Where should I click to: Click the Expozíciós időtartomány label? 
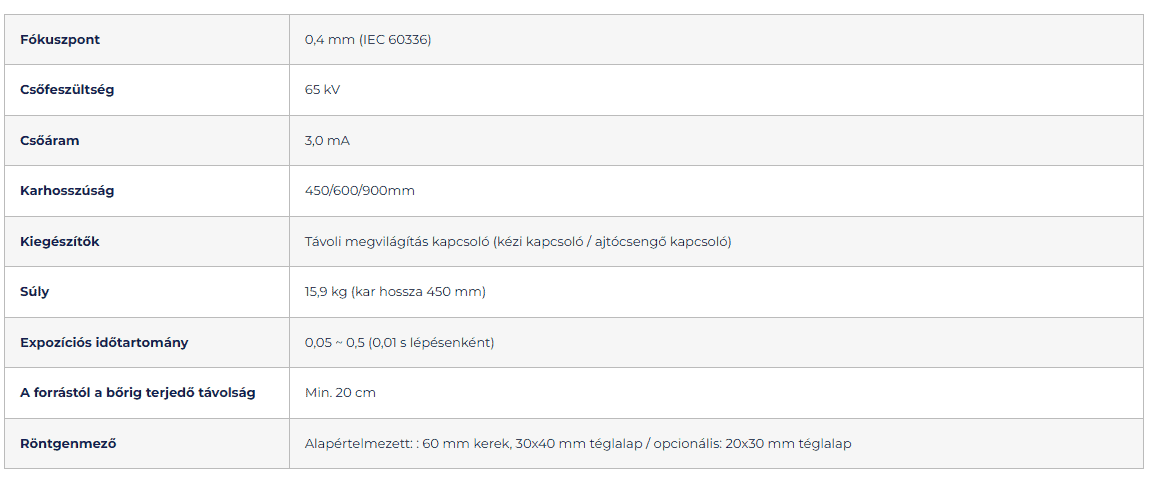tap(104, 343)
